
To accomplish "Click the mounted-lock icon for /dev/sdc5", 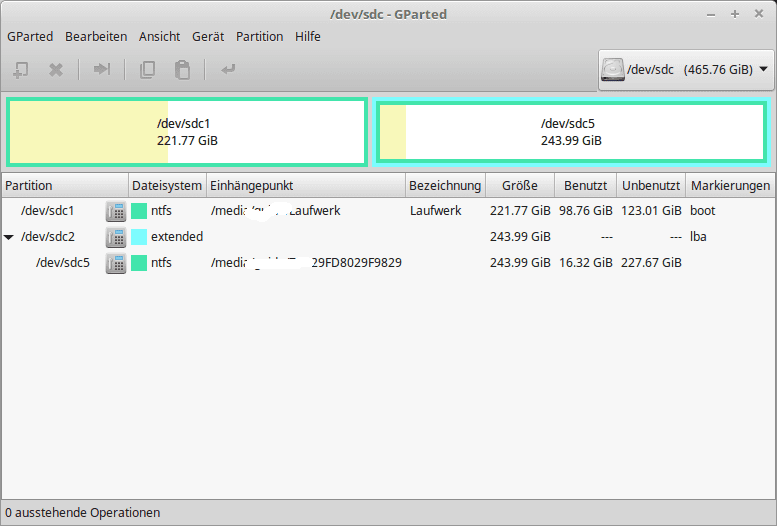I will [116, 263].
